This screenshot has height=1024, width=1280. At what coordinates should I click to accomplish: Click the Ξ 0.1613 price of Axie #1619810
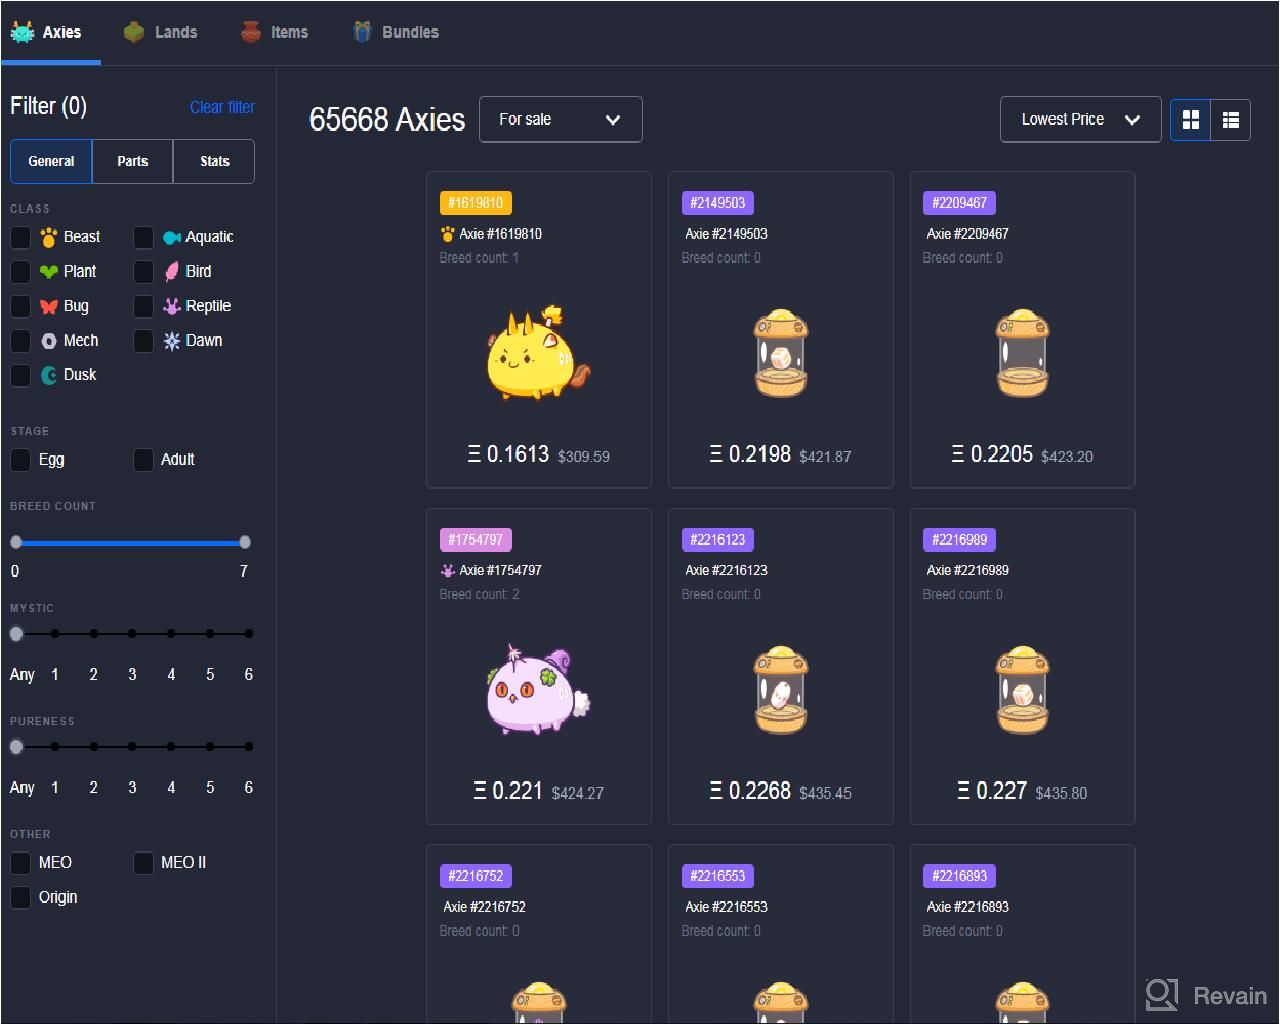508,454
